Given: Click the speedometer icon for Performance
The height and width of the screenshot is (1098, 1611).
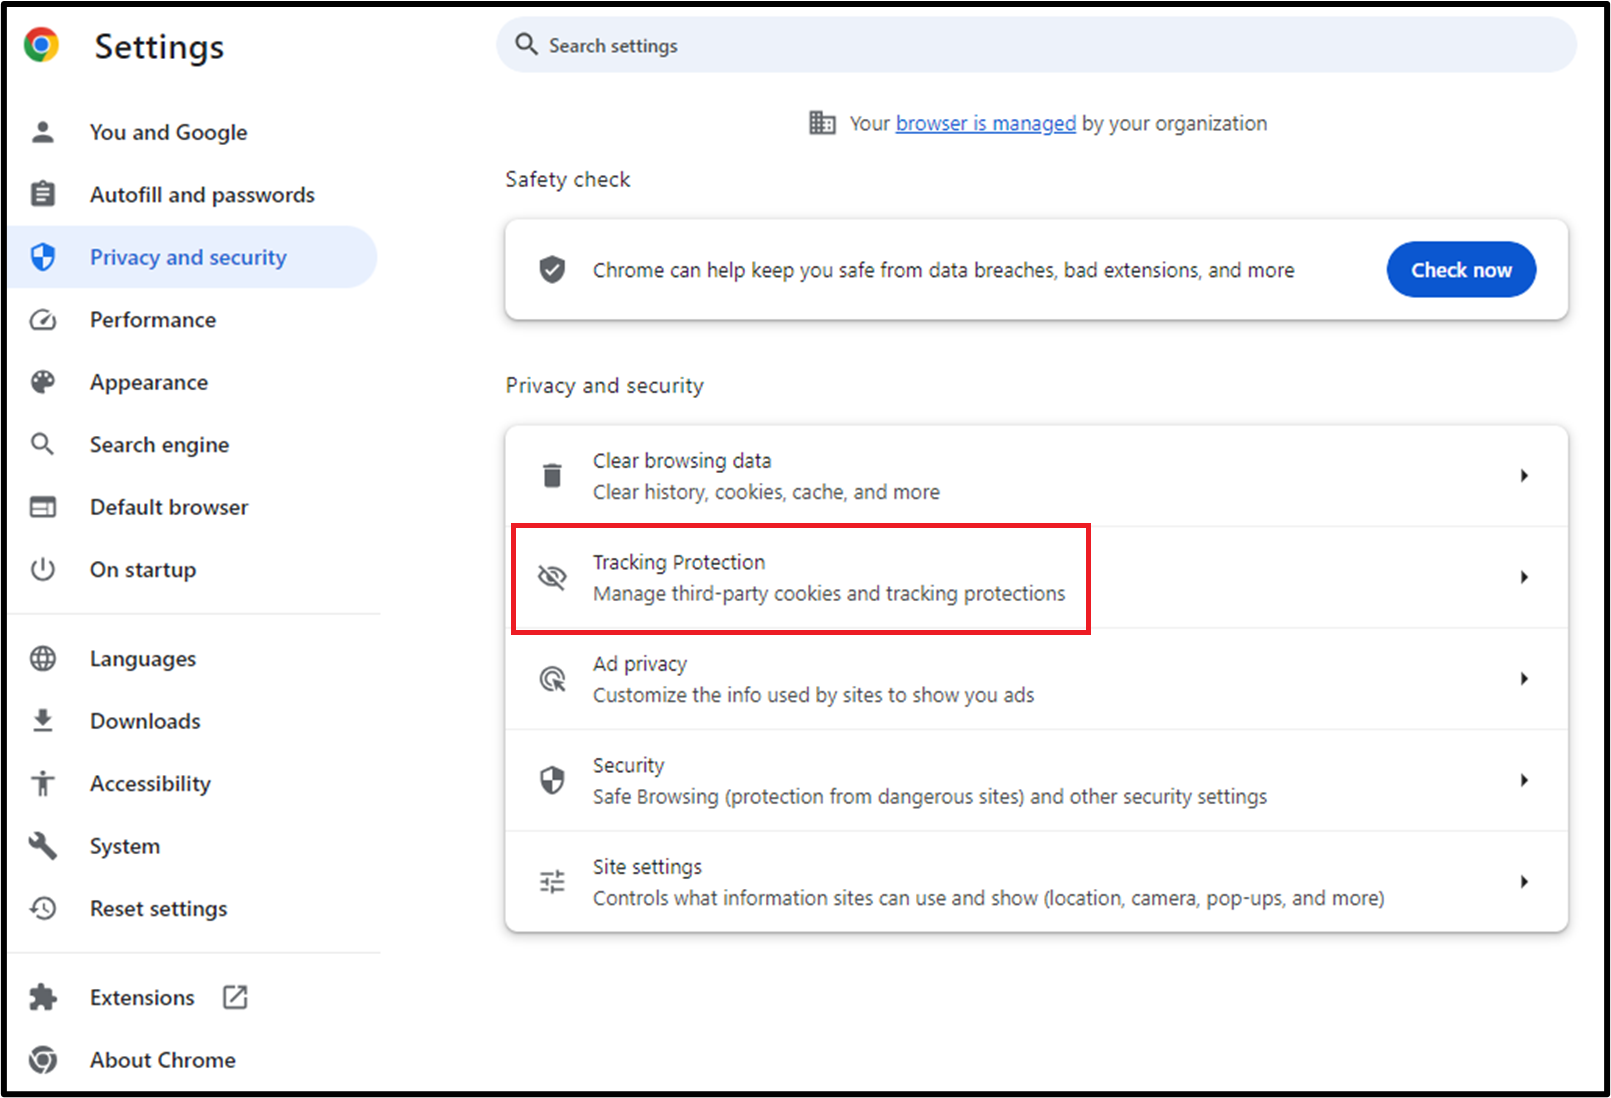Looking at the screenshot, I should [42, 320].
